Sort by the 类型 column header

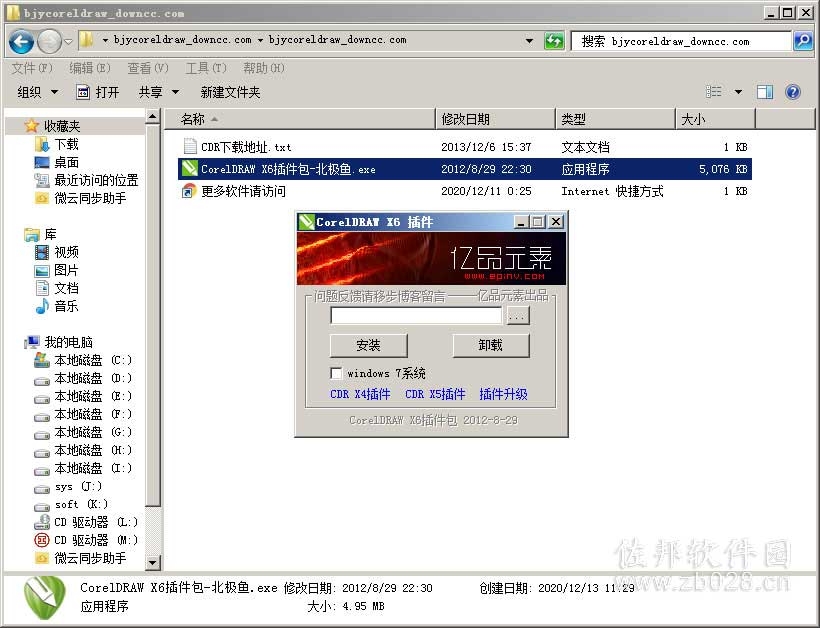(x=615, y=119)
